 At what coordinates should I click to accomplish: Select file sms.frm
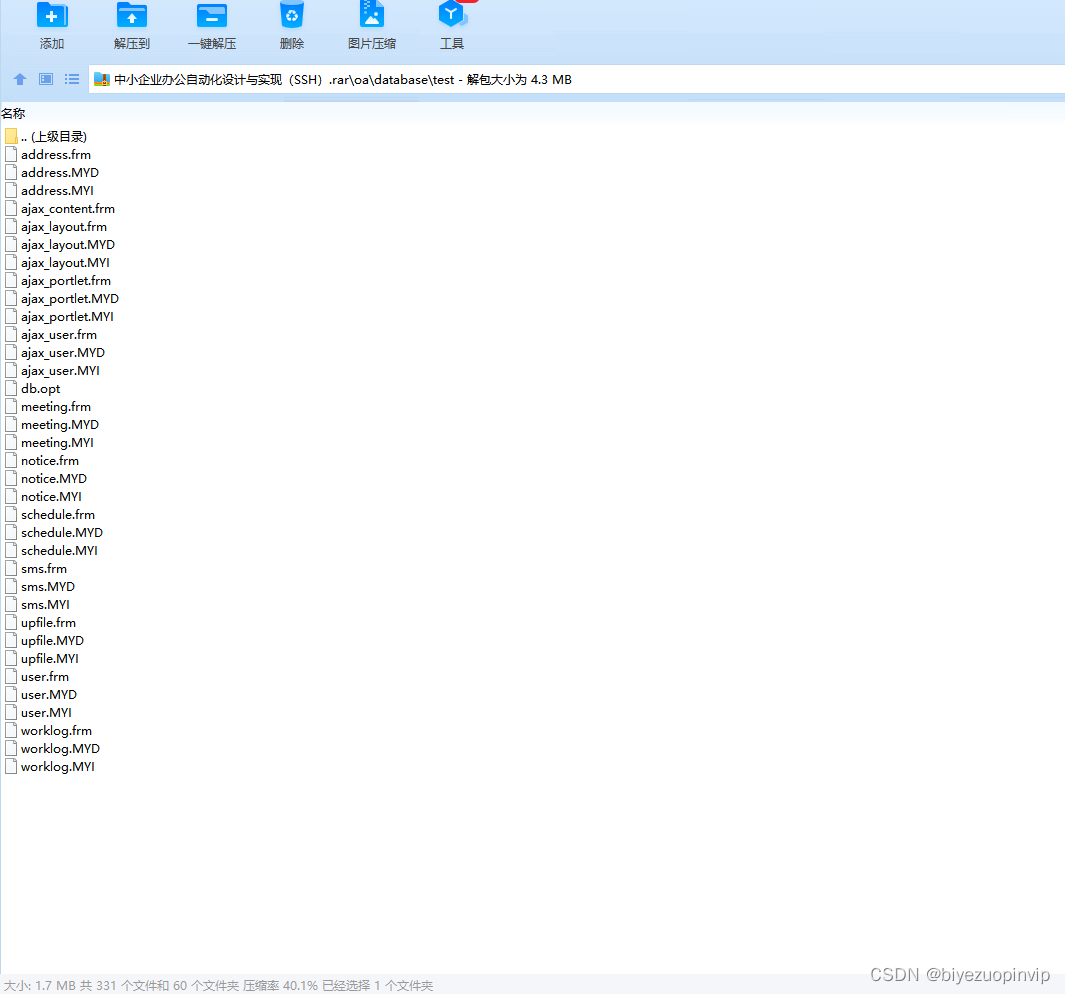pyautogui.click(x=44, y=569)
